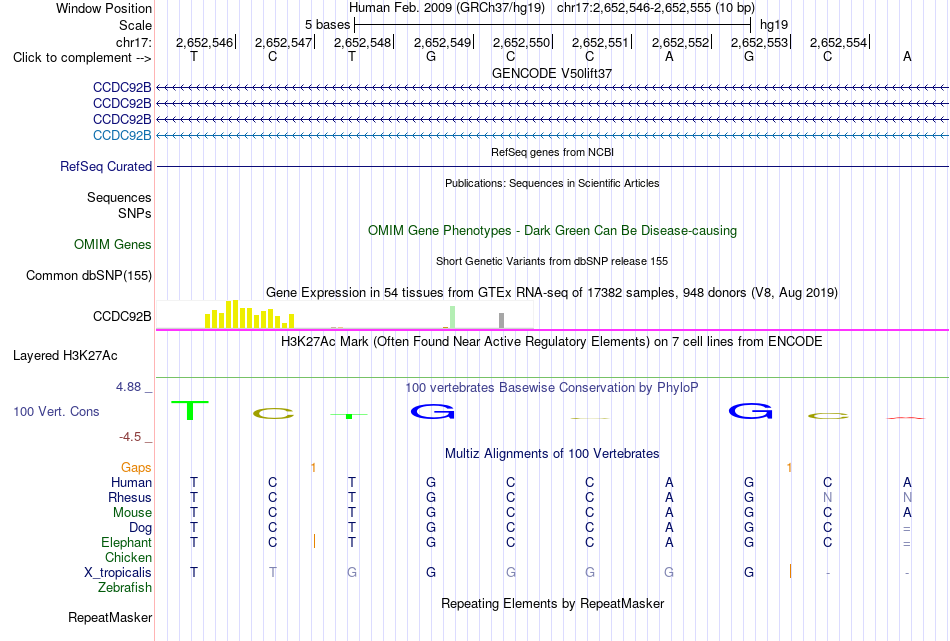This screenshot has width=950, height=641.
Task: Click the '5 bases' scale bar label
Action: tap(327, 25)
